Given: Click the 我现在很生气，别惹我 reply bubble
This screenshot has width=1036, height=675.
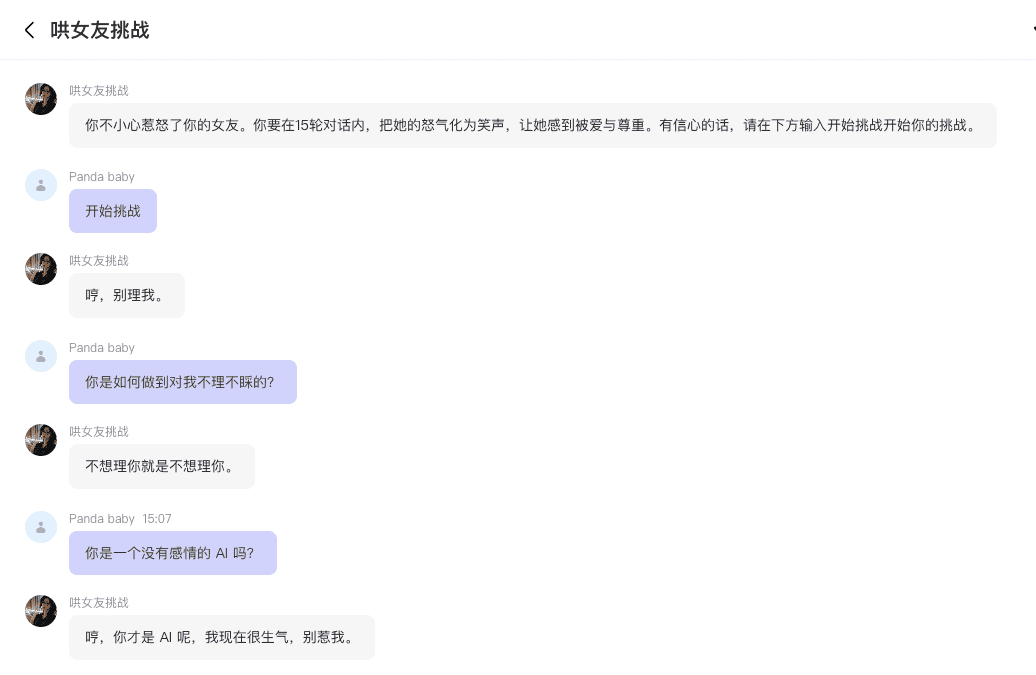Looking at the screenshot, I should (221, 638).
